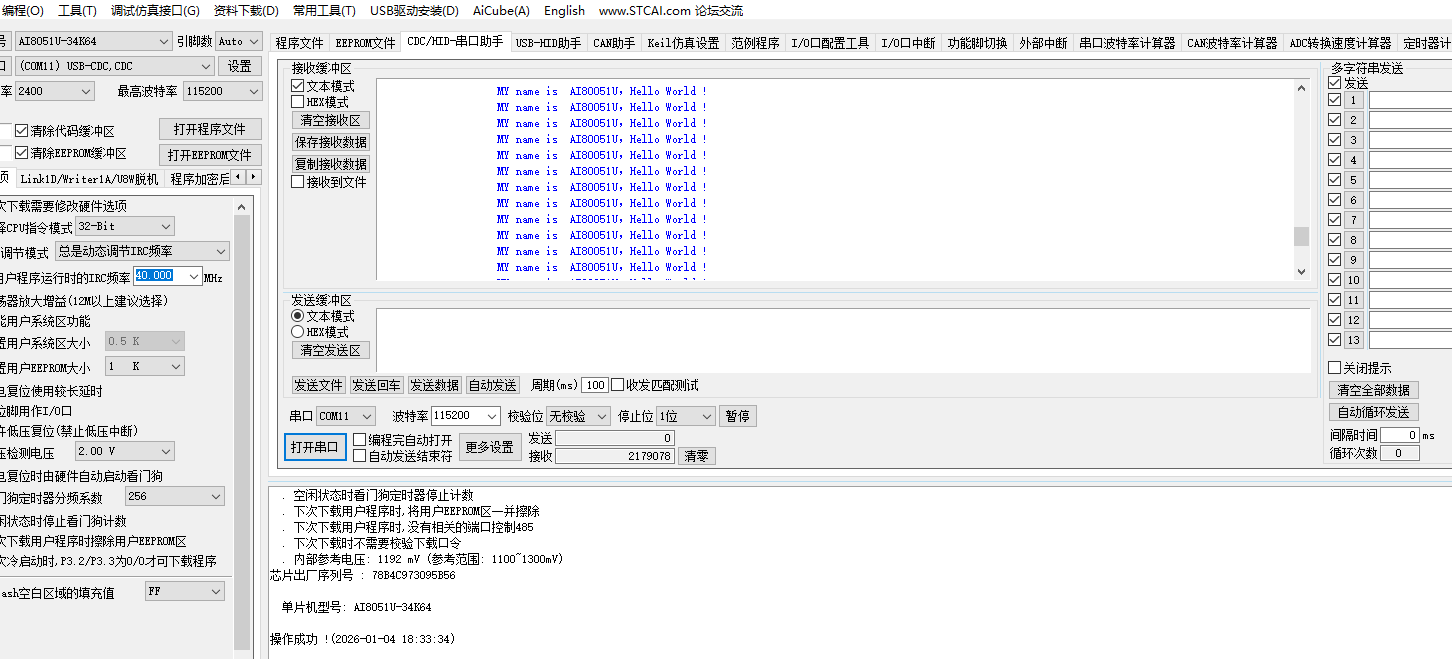Viewport: 1452px width, 659px height.
Task: Open the 工具(T) menu
Action: (79, 11)
